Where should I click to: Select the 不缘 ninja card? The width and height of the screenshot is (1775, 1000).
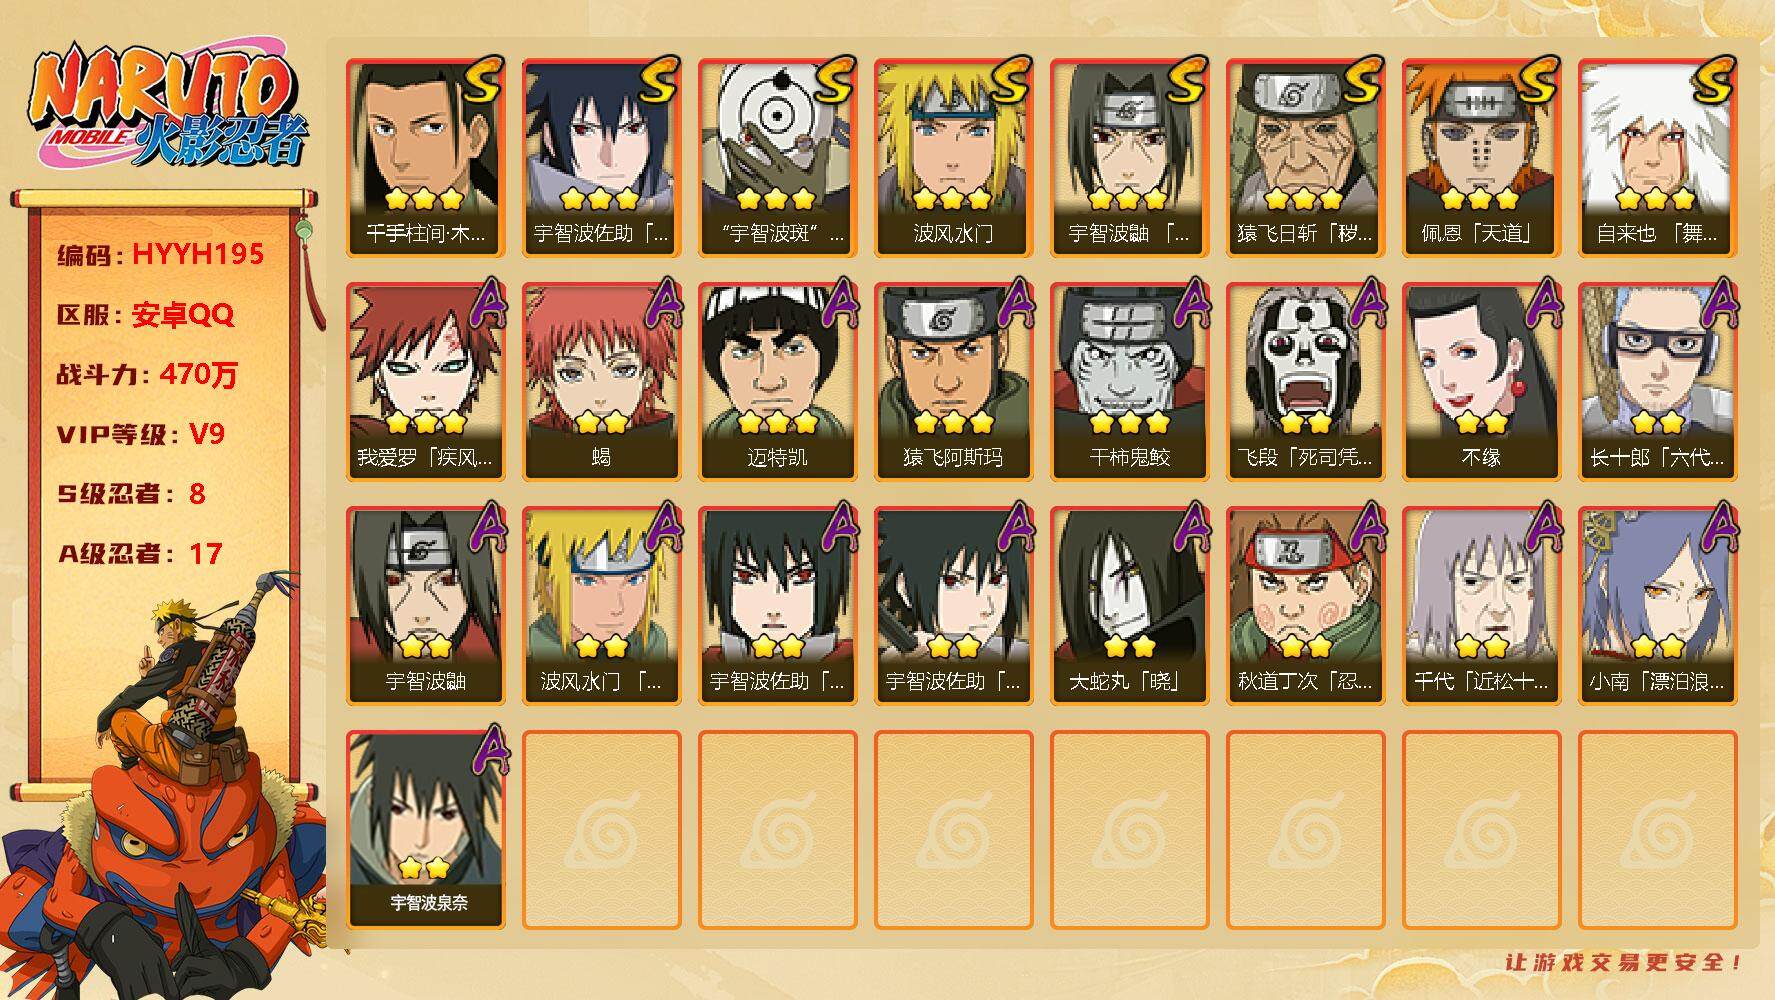pyautogui.click(x=1481, y=381)
